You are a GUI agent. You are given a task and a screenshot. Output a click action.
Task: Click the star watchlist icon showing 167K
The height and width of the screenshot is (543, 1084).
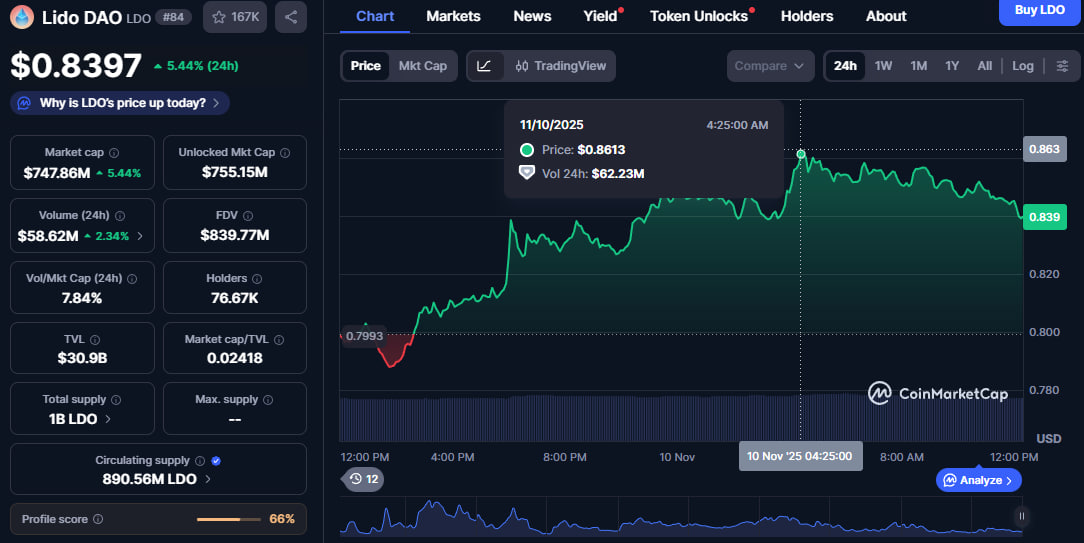tap(233, 17)
